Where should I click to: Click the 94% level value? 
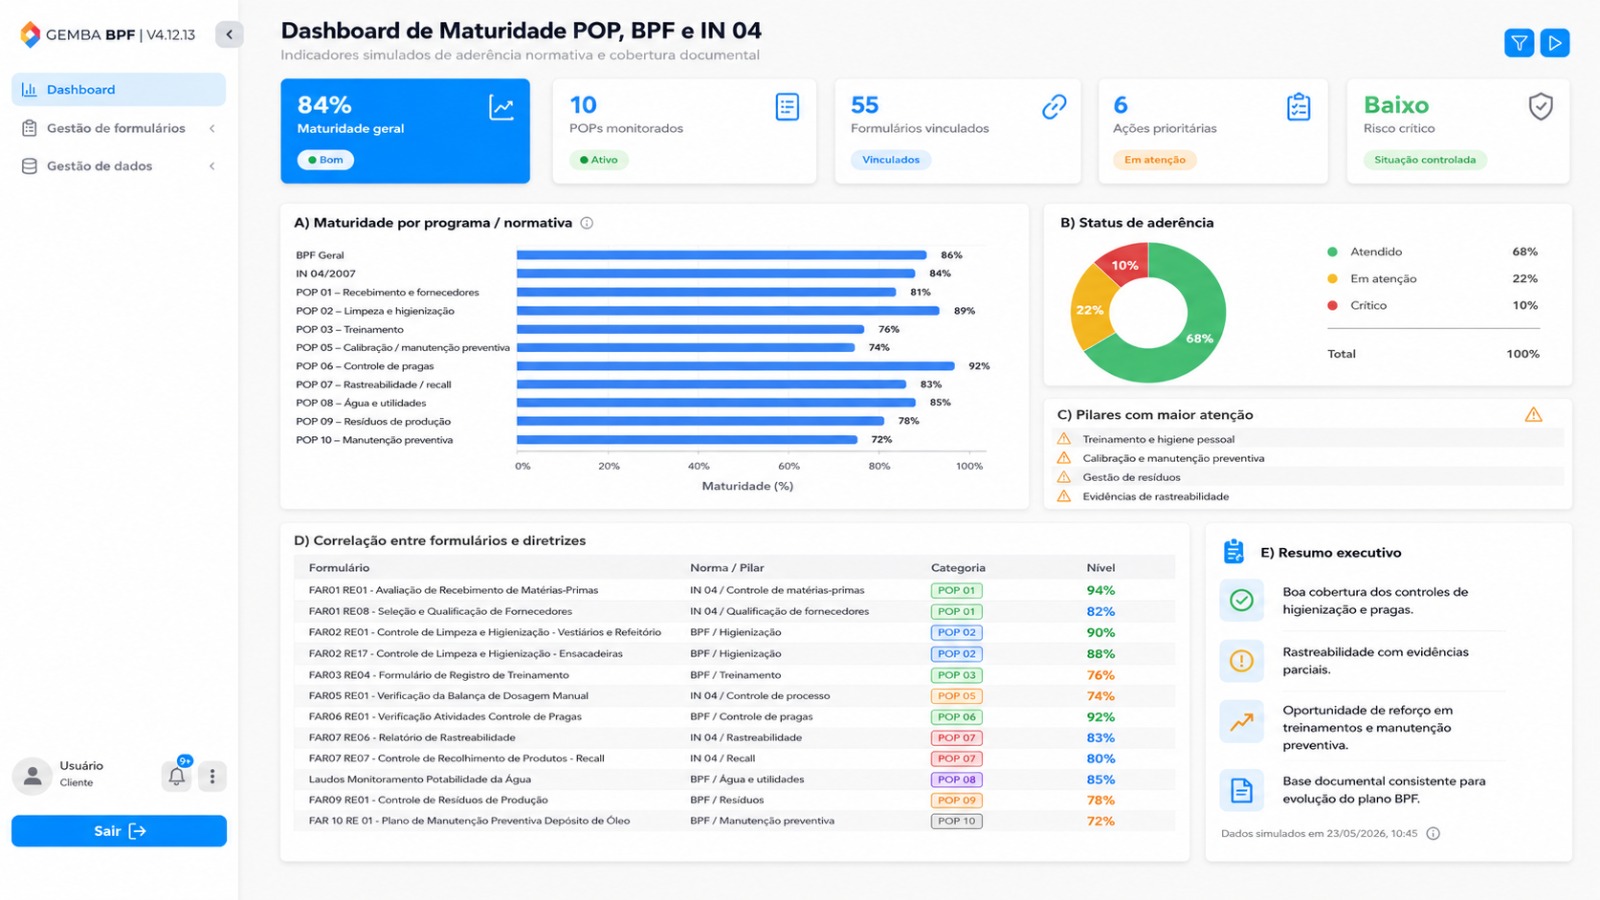pyautogui.click(x=1101, y=591)
